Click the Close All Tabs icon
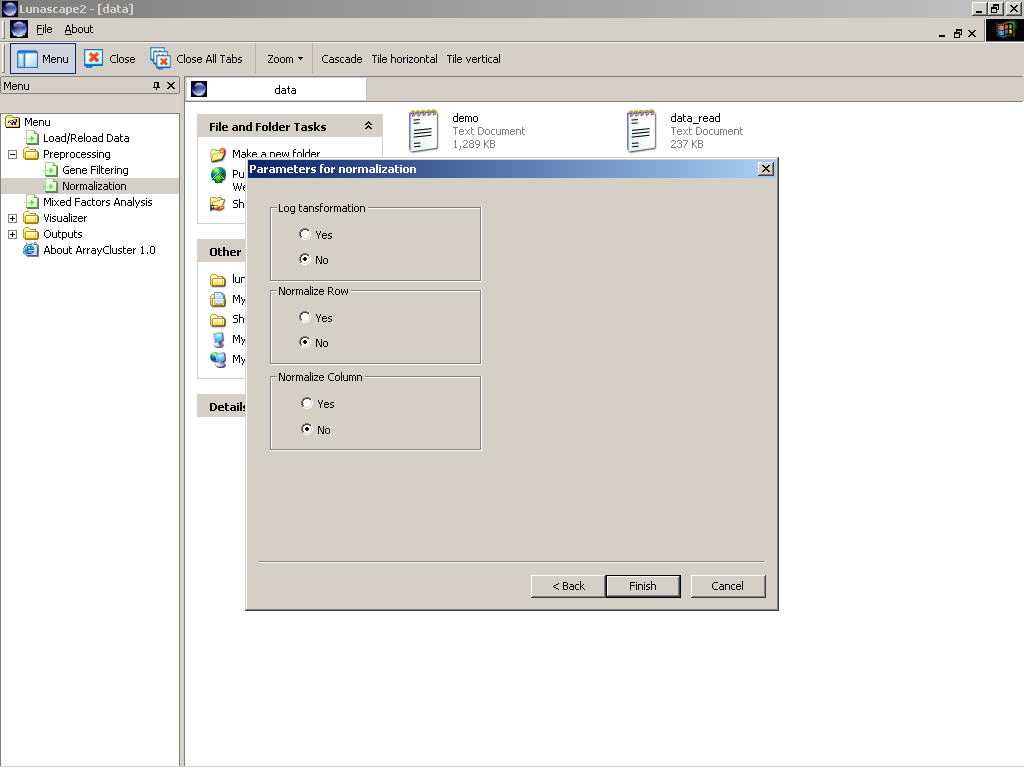 tap(160, 59)
